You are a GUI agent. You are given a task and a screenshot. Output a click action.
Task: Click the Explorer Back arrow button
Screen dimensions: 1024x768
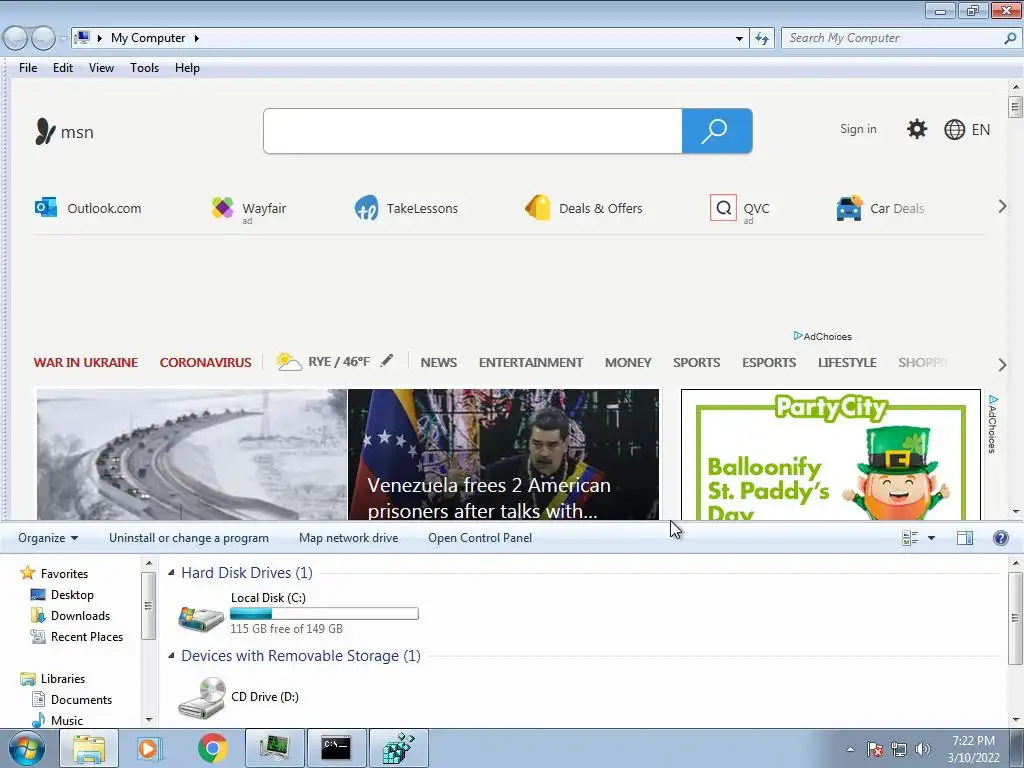16,38
